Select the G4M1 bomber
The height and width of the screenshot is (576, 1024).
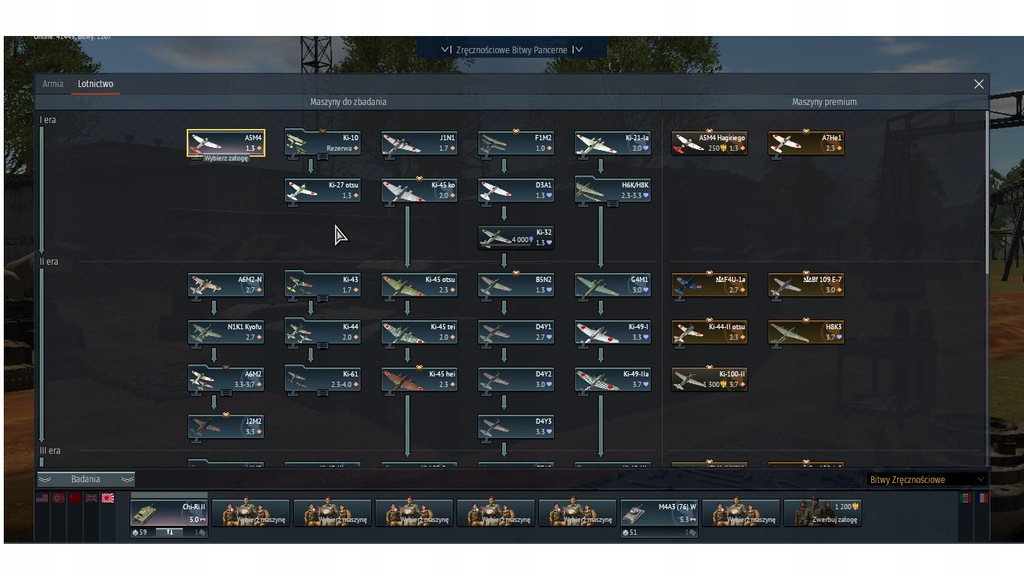(x=613, y=285)
